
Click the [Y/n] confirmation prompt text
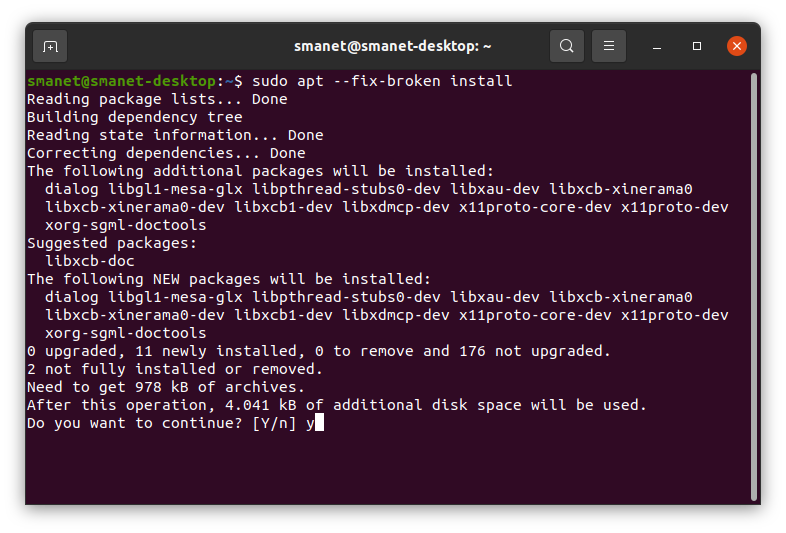274,423
